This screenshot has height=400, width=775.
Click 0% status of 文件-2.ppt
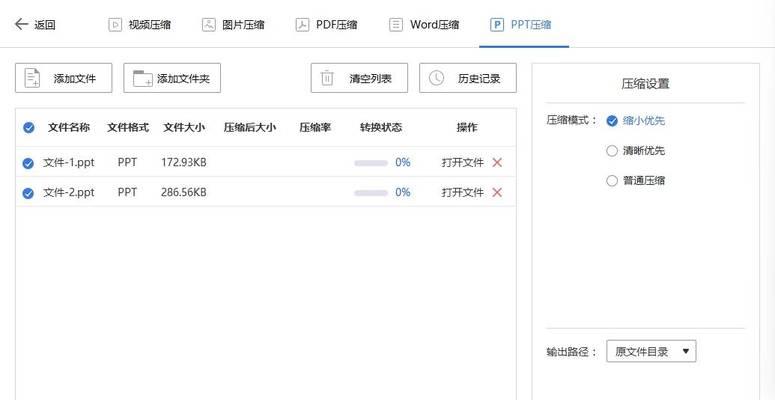tap(403, 192)
